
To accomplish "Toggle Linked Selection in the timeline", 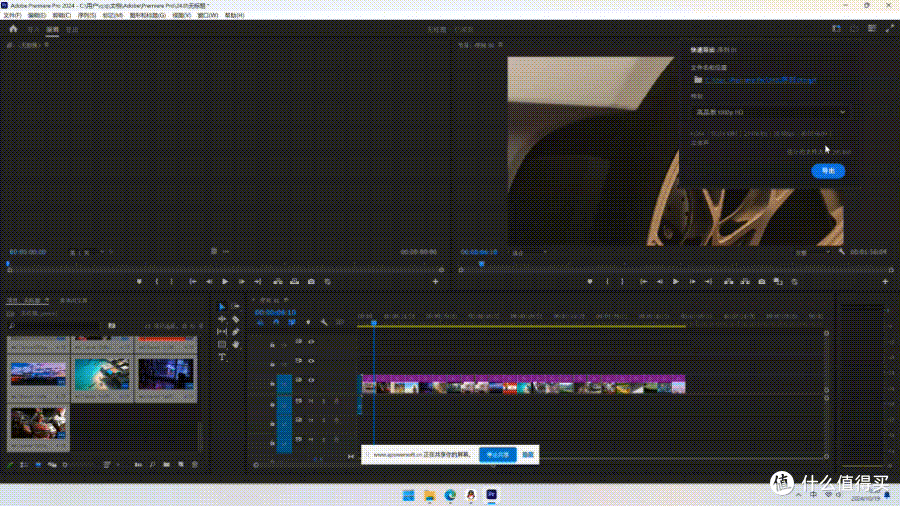I will [292, 323].
